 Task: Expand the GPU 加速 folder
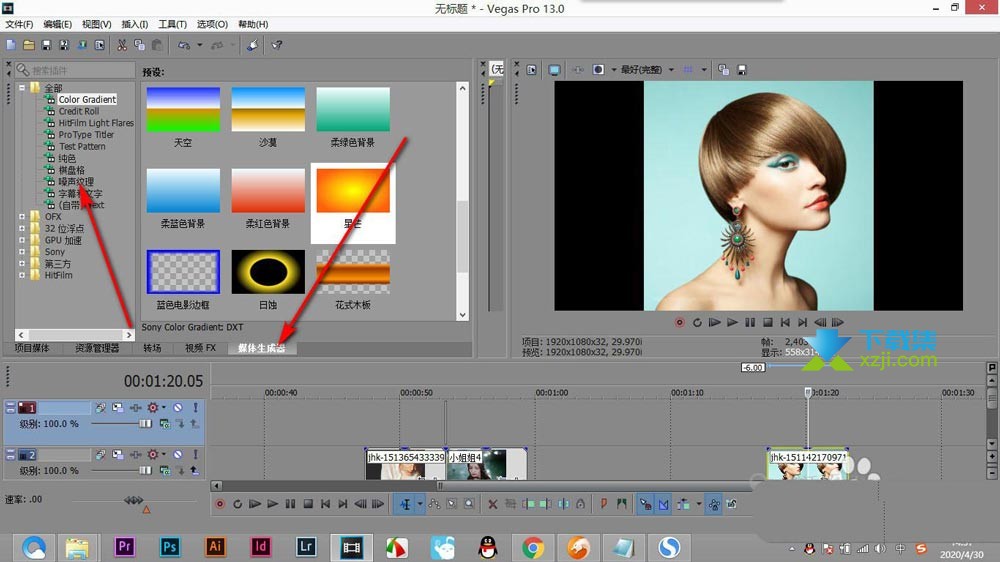(22, 240)
